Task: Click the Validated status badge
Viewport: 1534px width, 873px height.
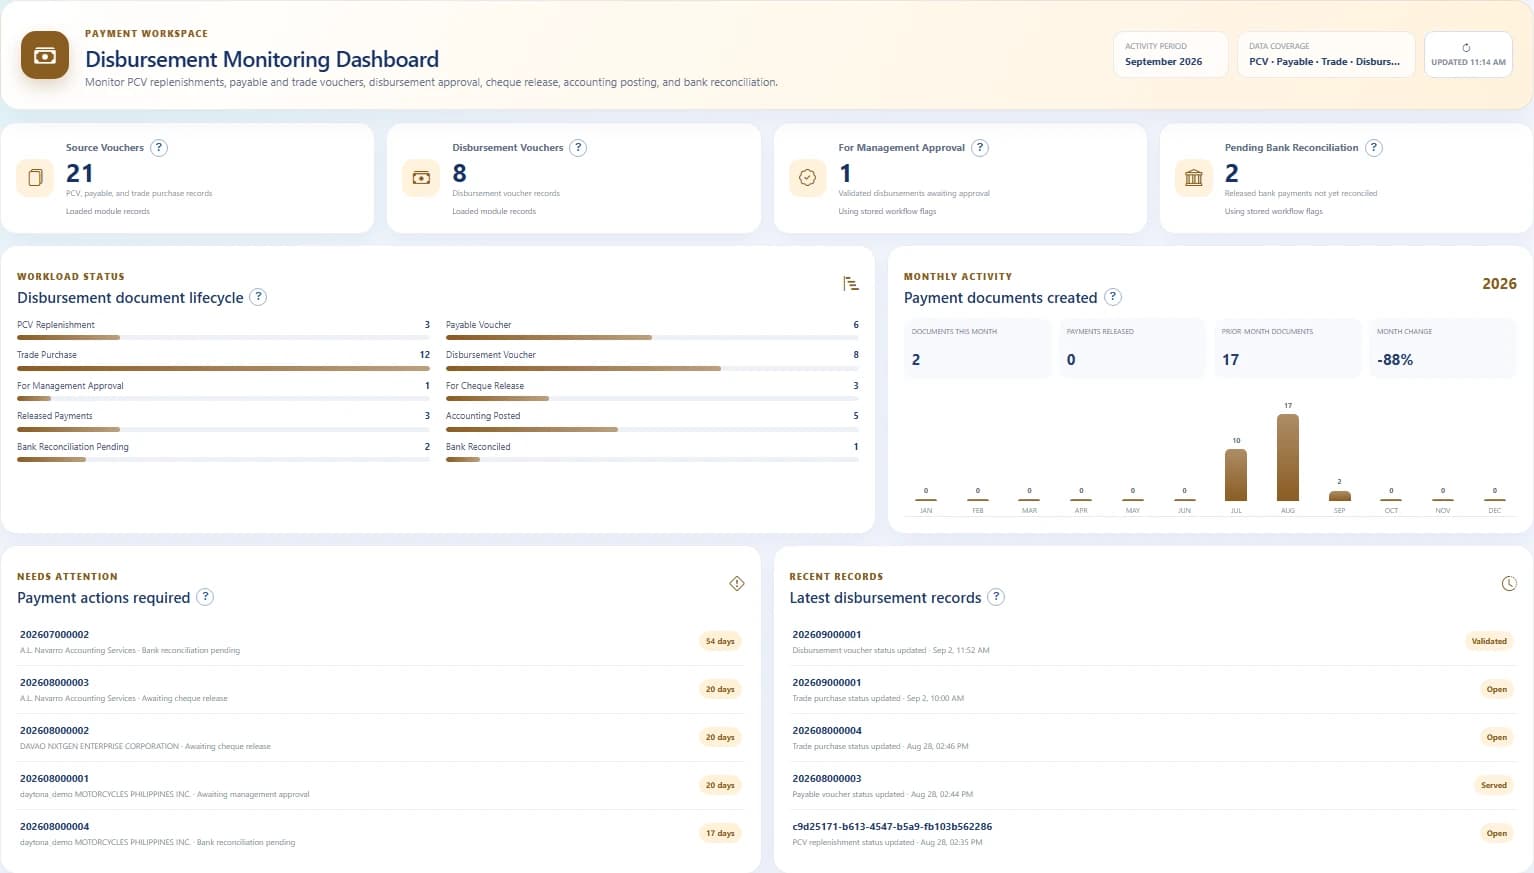Action: tap(1489, 642)
